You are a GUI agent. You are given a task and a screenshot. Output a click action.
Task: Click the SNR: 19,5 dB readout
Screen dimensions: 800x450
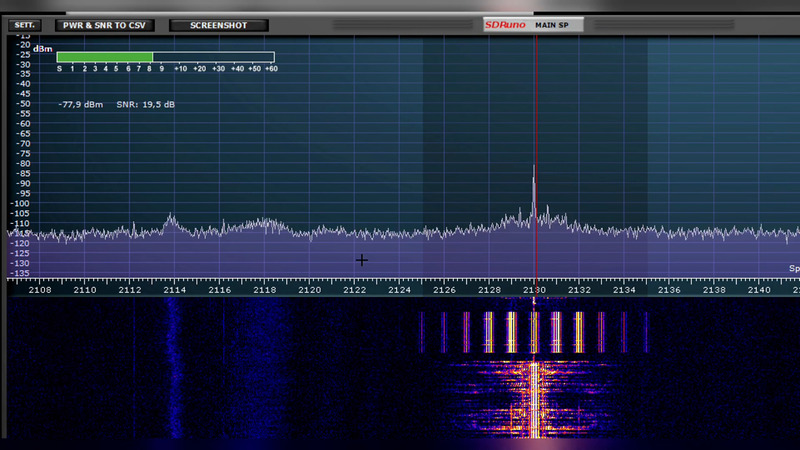pos(146,104)
